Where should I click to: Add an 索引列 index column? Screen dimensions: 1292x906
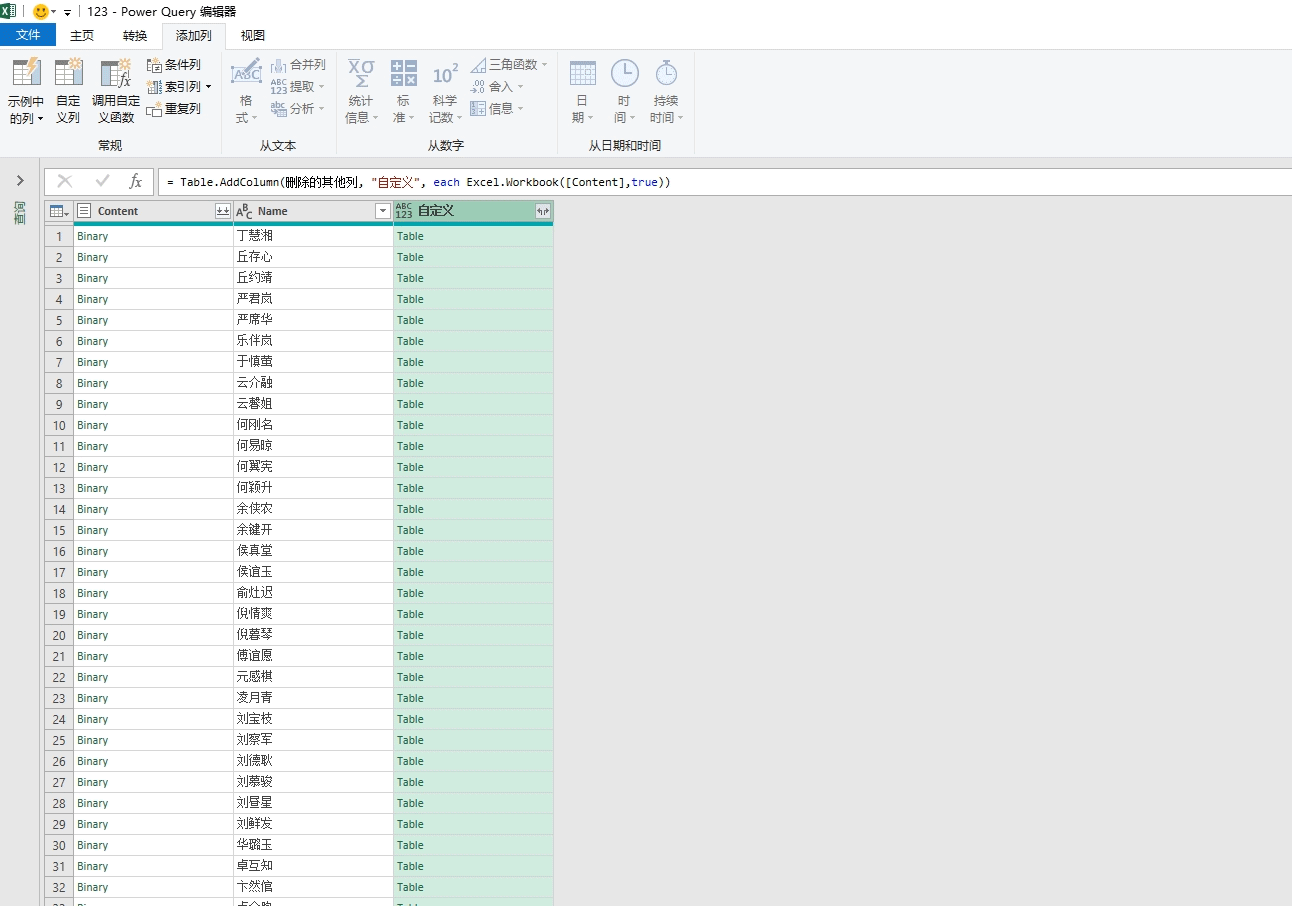(179, 87)
